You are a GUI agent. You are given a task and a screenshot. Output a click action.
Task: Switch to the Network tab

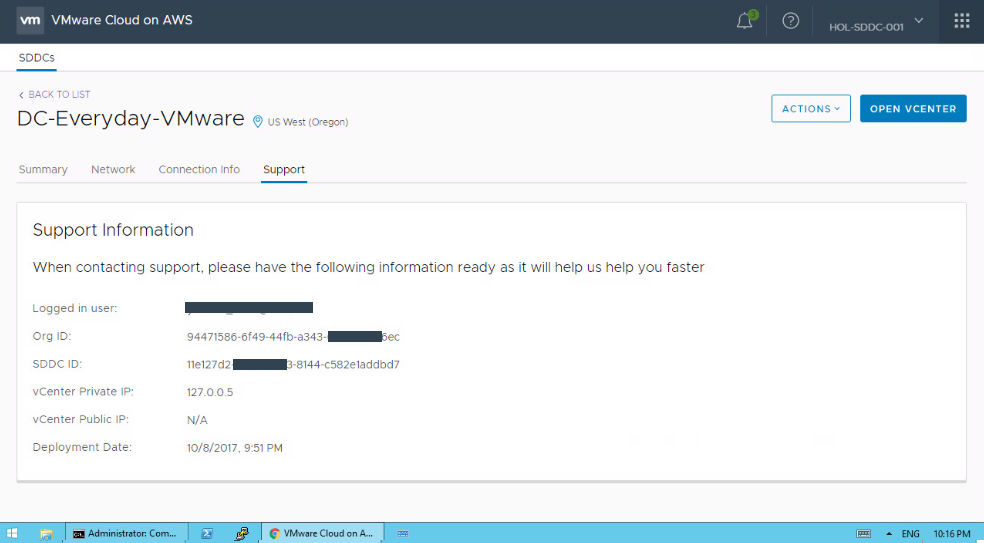click(113, 169)
